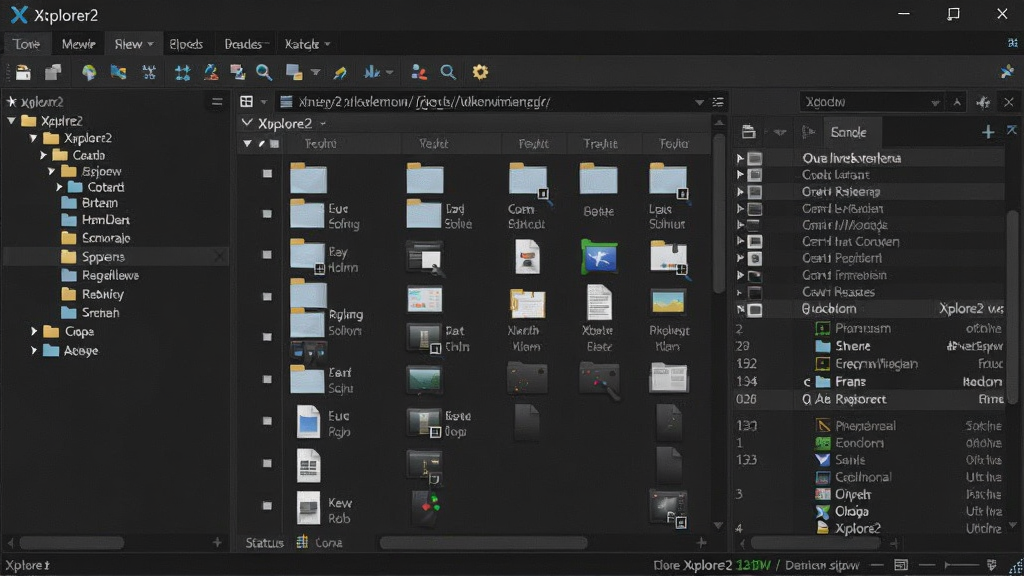Viewport: 1024px width, 576px height.
Task: Click the globe icon in the toolbar
Action: 89,72
